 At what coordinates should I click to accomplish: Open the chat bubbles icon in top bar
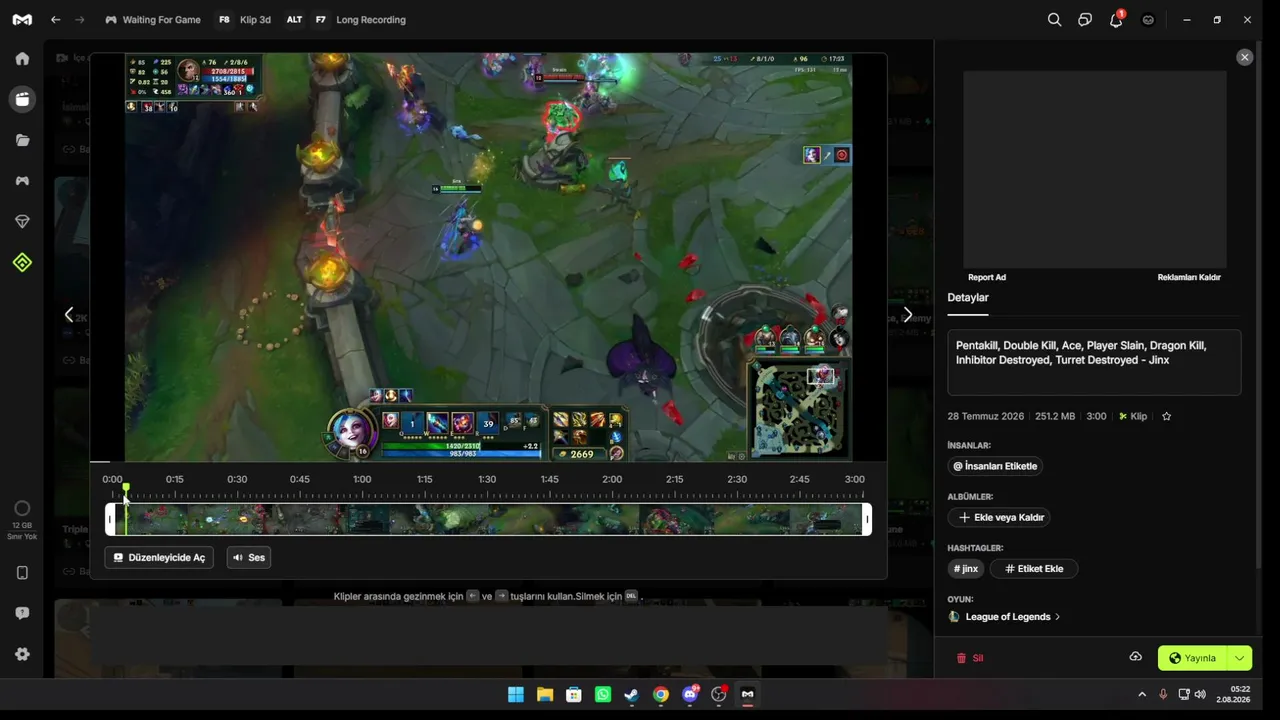pos(1085,20)
